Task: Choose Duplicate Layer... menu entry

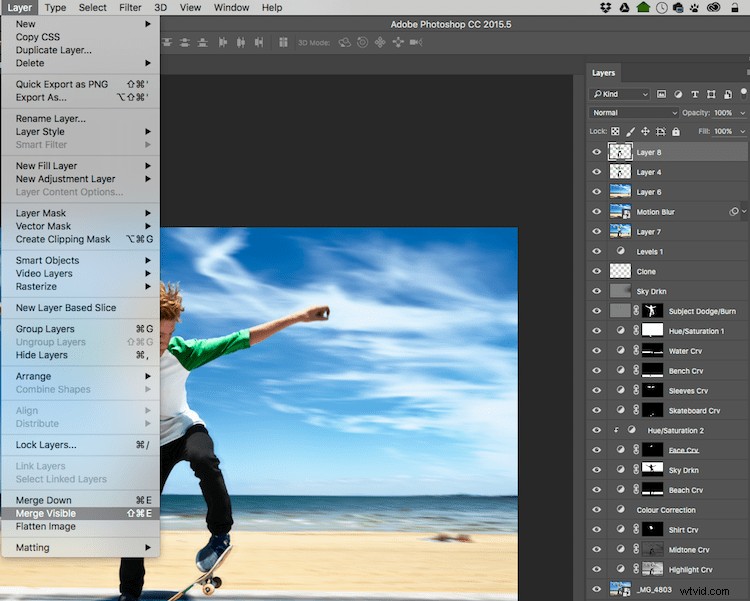Action: tap(80, 50)
